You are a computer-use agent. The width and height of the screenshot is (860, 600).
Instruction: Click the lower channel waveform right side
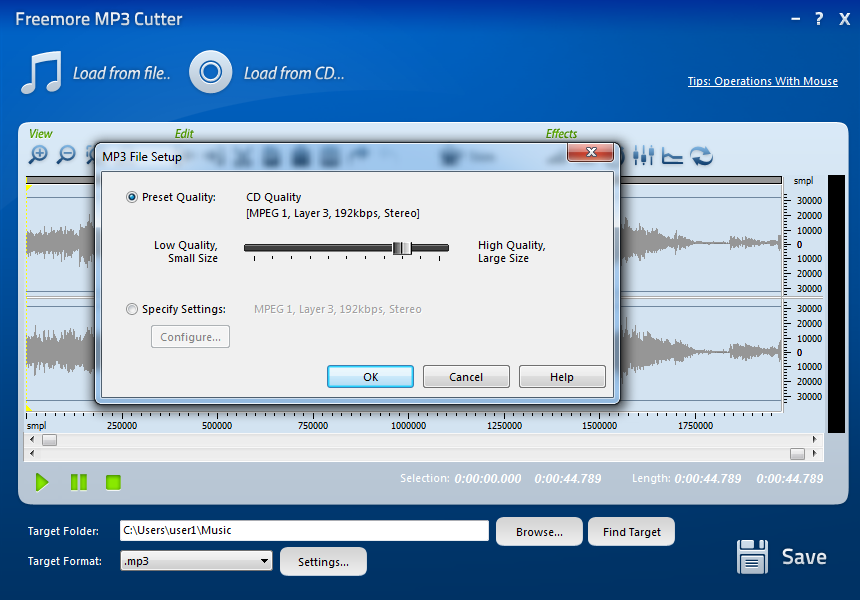click(701, 350)
